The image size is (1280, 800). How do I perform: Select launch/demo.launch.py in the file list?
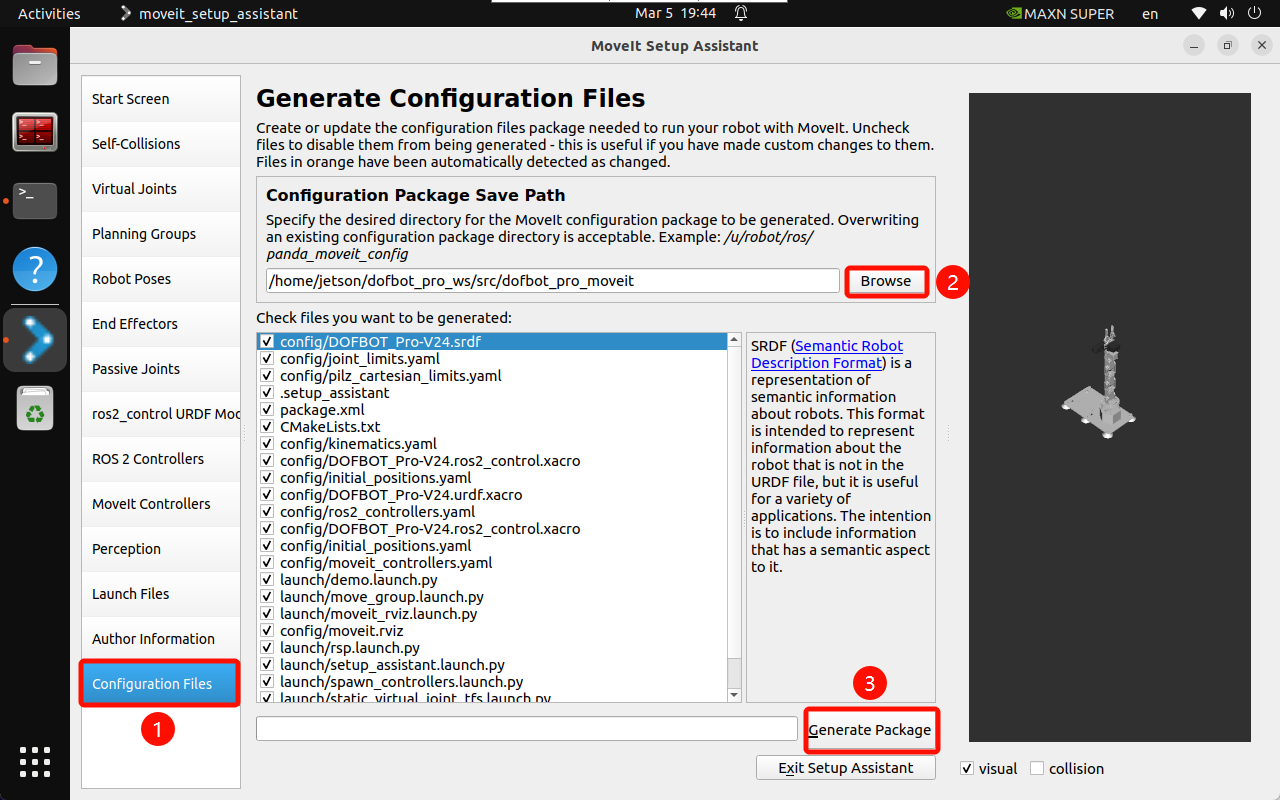(x=359, y=580)
